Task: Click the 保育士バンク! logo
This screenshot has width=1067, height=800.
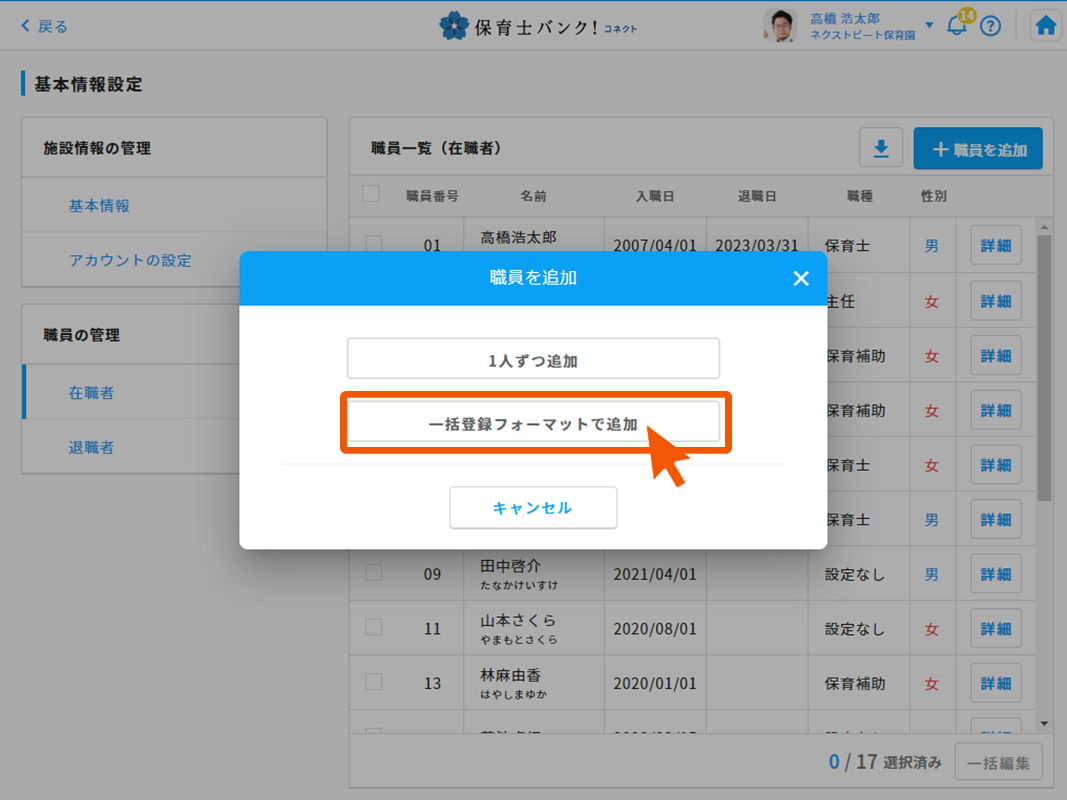Action: click(x=537, y=26)
